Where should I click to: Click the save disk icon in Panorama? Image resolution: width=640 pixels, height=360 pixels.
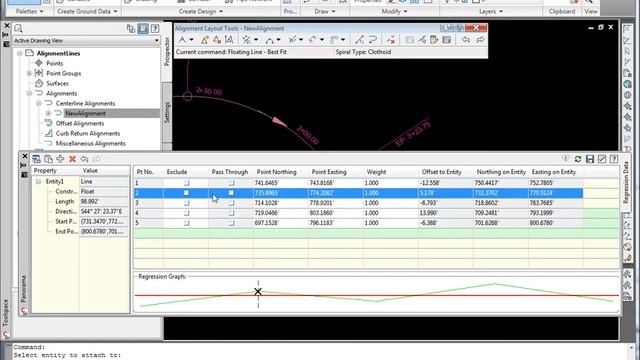590,159
